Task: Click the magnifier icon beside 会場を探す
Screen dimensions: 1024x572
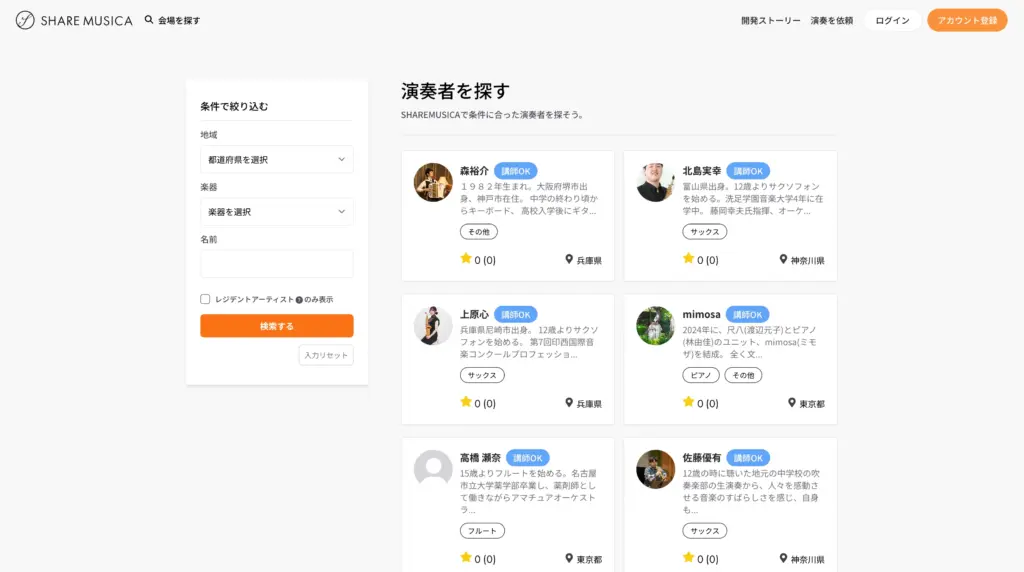Action: [149, 20]
